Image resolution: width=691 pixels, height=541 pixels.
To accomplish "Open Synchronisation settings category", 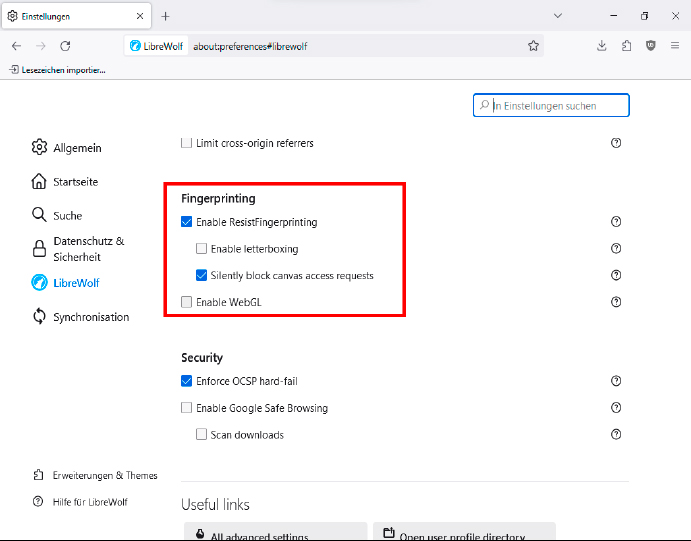I will point(80,317).
